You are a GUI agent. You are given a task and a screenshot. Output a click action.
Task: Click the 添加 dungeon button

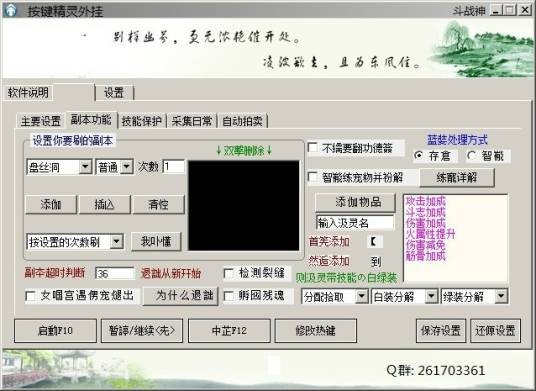(51, 204)
